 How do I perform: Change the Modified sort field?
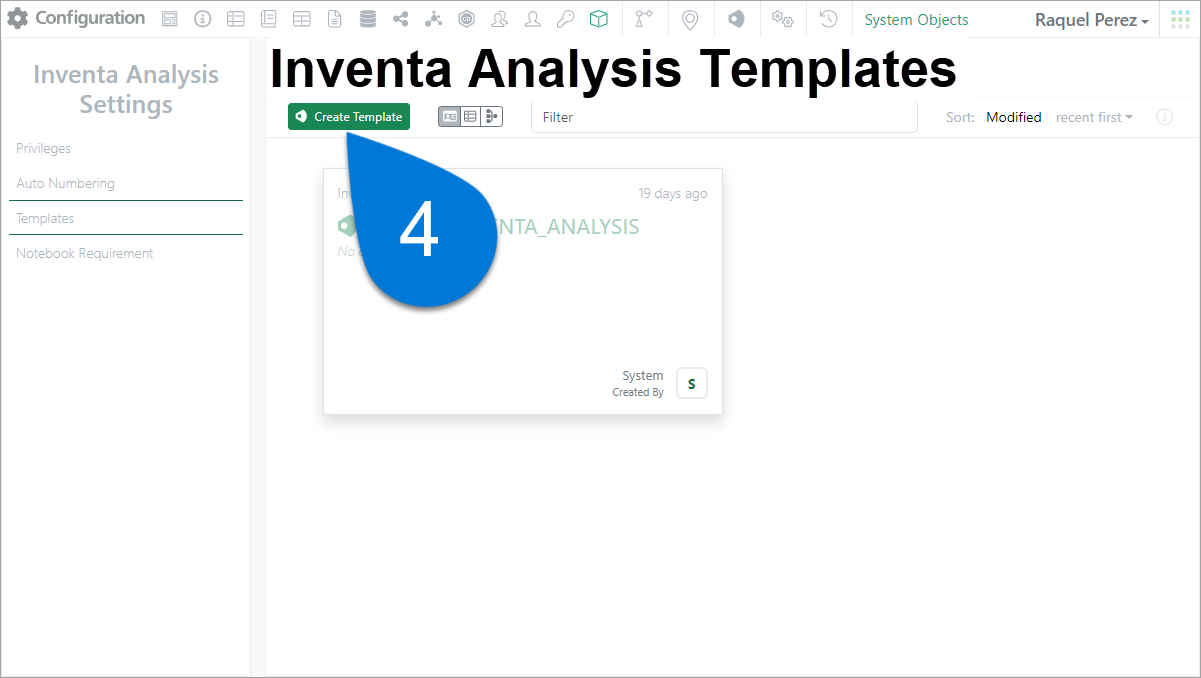[1014, 117]
